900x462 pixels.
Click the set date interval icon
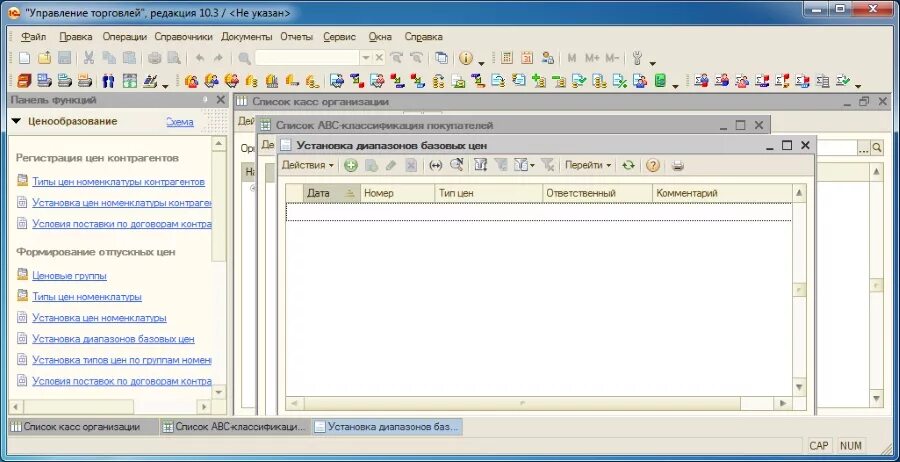[x=436, y=165]
